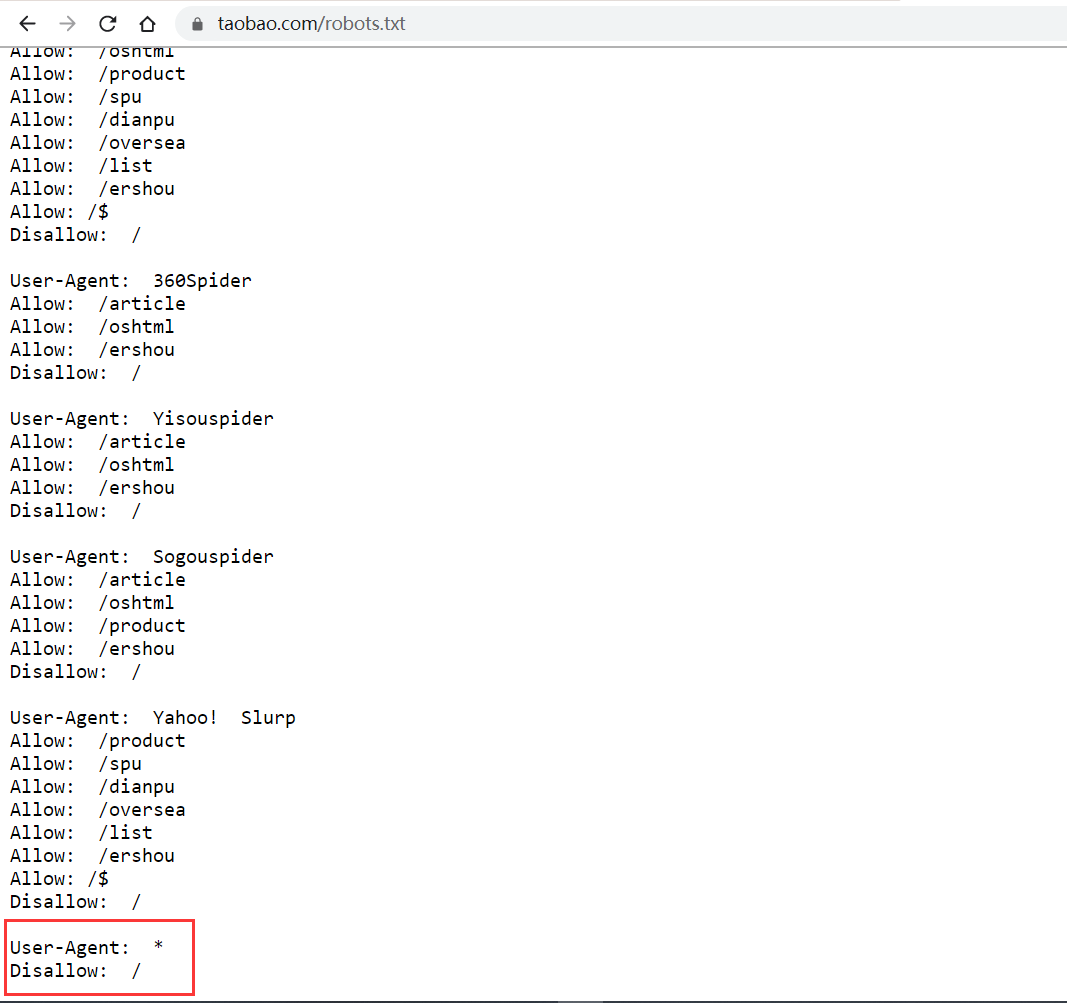Select the text 'User-Agent: 360Spider'

tap(131, 280)
